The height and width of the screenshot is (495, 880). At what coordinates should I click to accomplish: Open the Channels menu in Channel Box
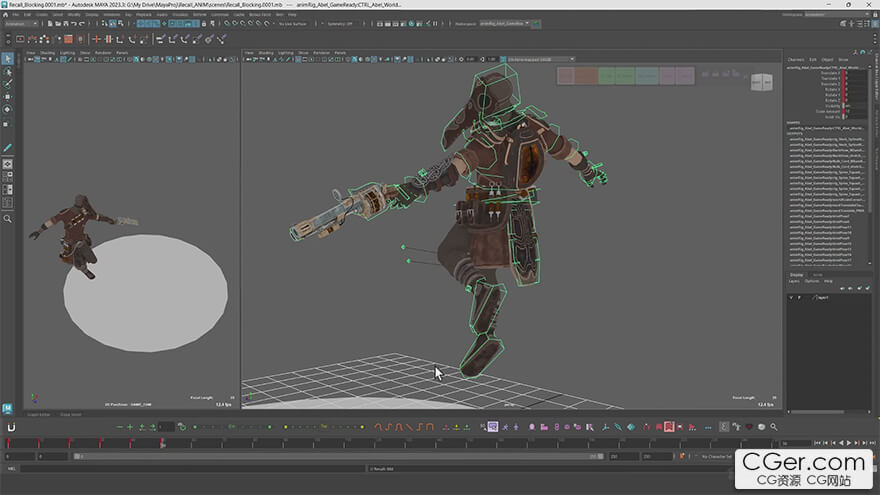(796, 59)
